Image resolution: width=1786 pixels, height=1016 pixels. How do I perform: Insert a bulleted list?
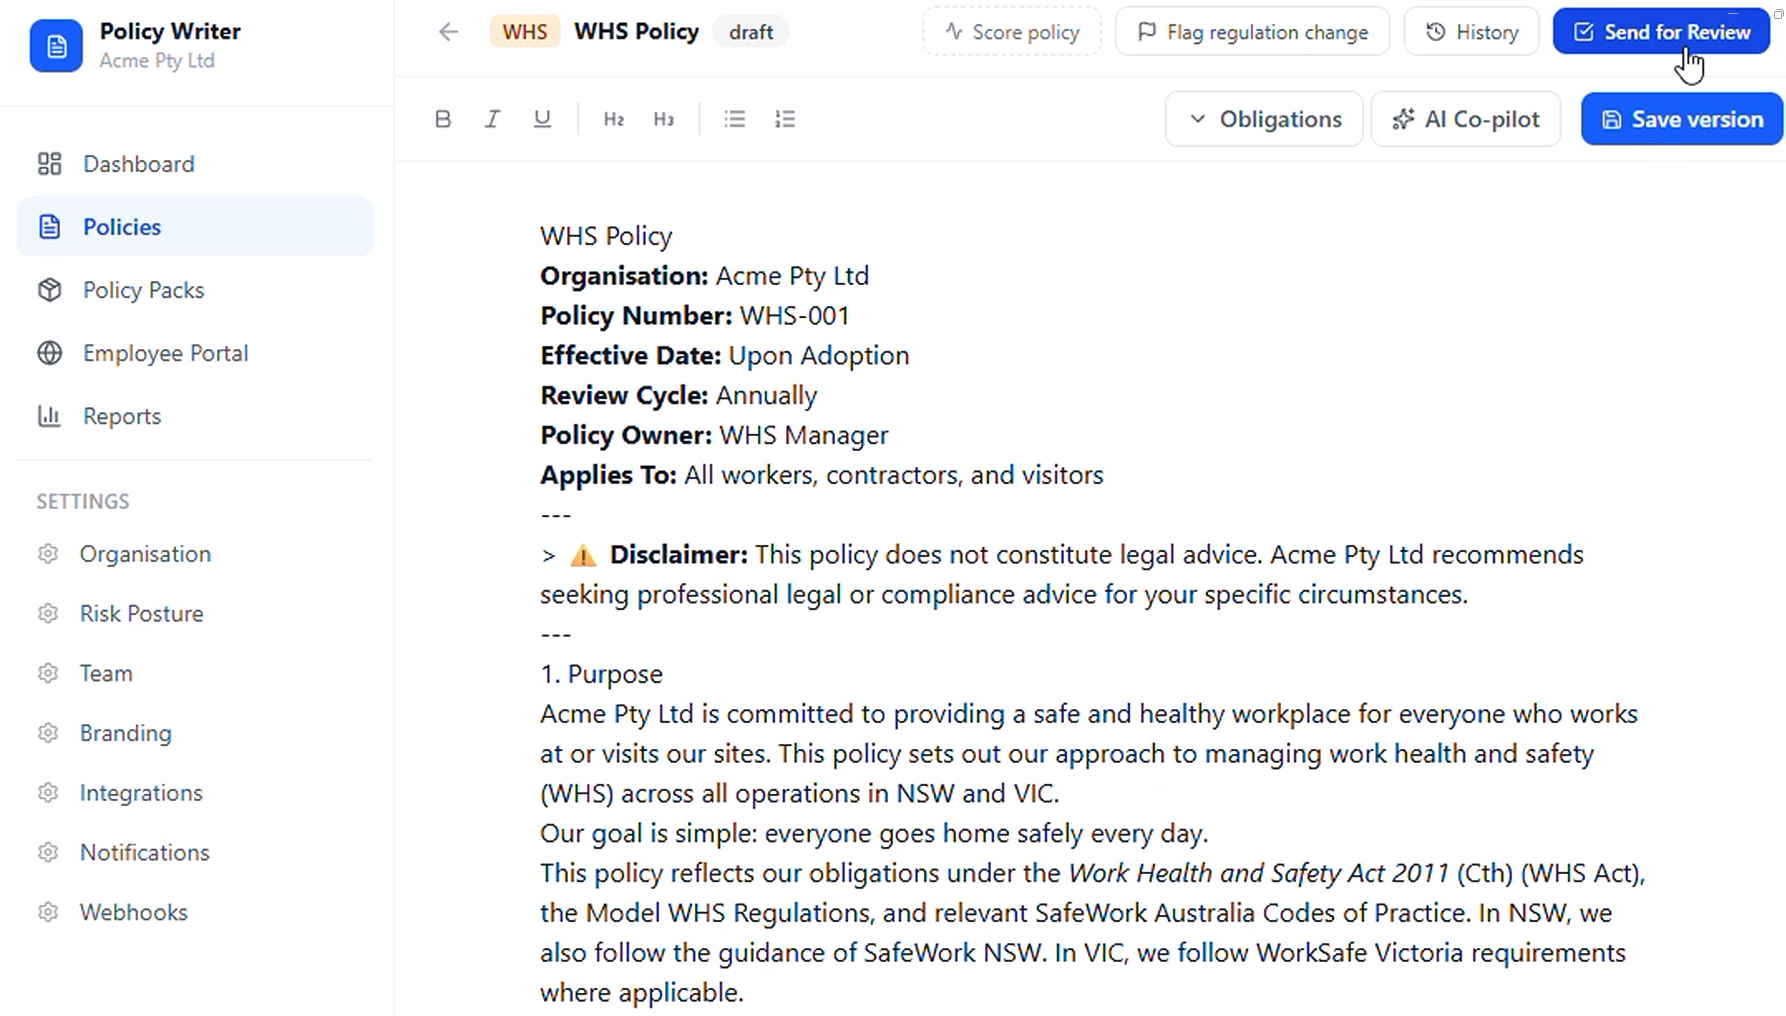click(x=735, y=119)
